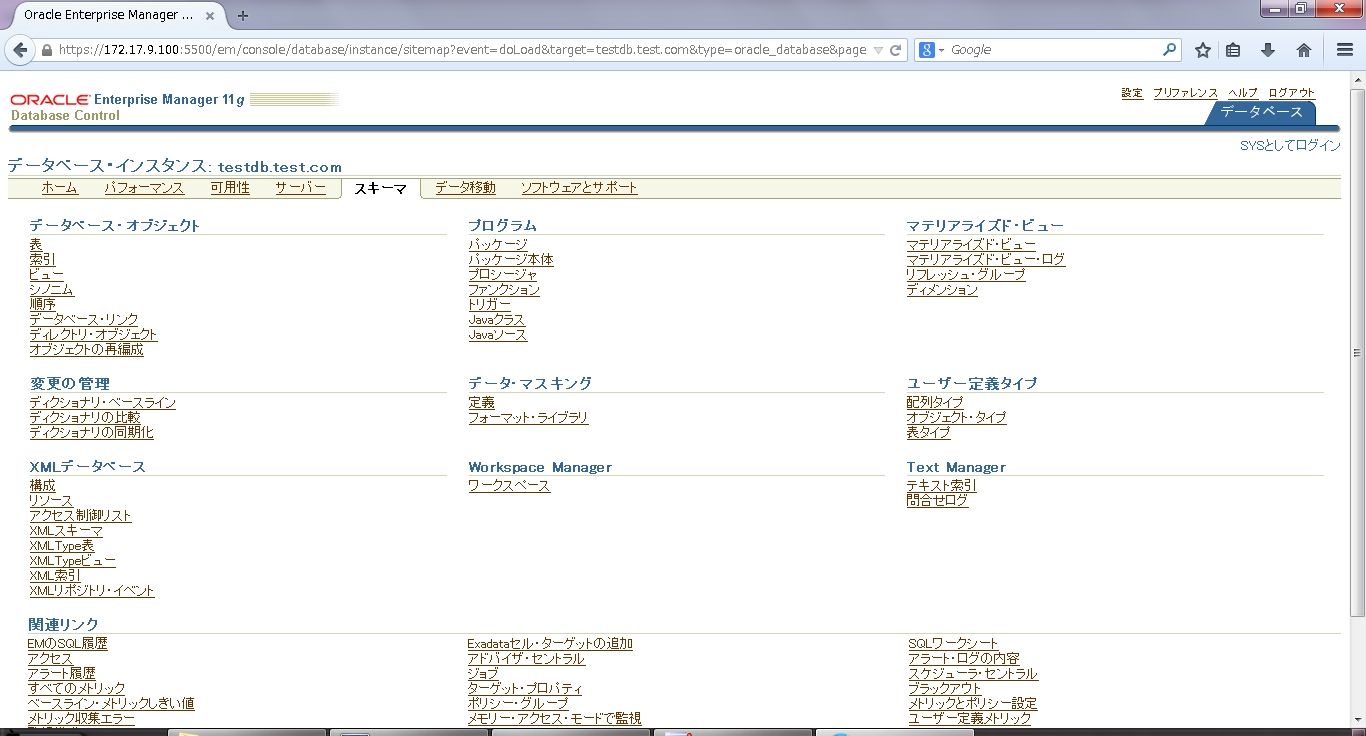Open the 配列タイプ link

tap(935, 403)
